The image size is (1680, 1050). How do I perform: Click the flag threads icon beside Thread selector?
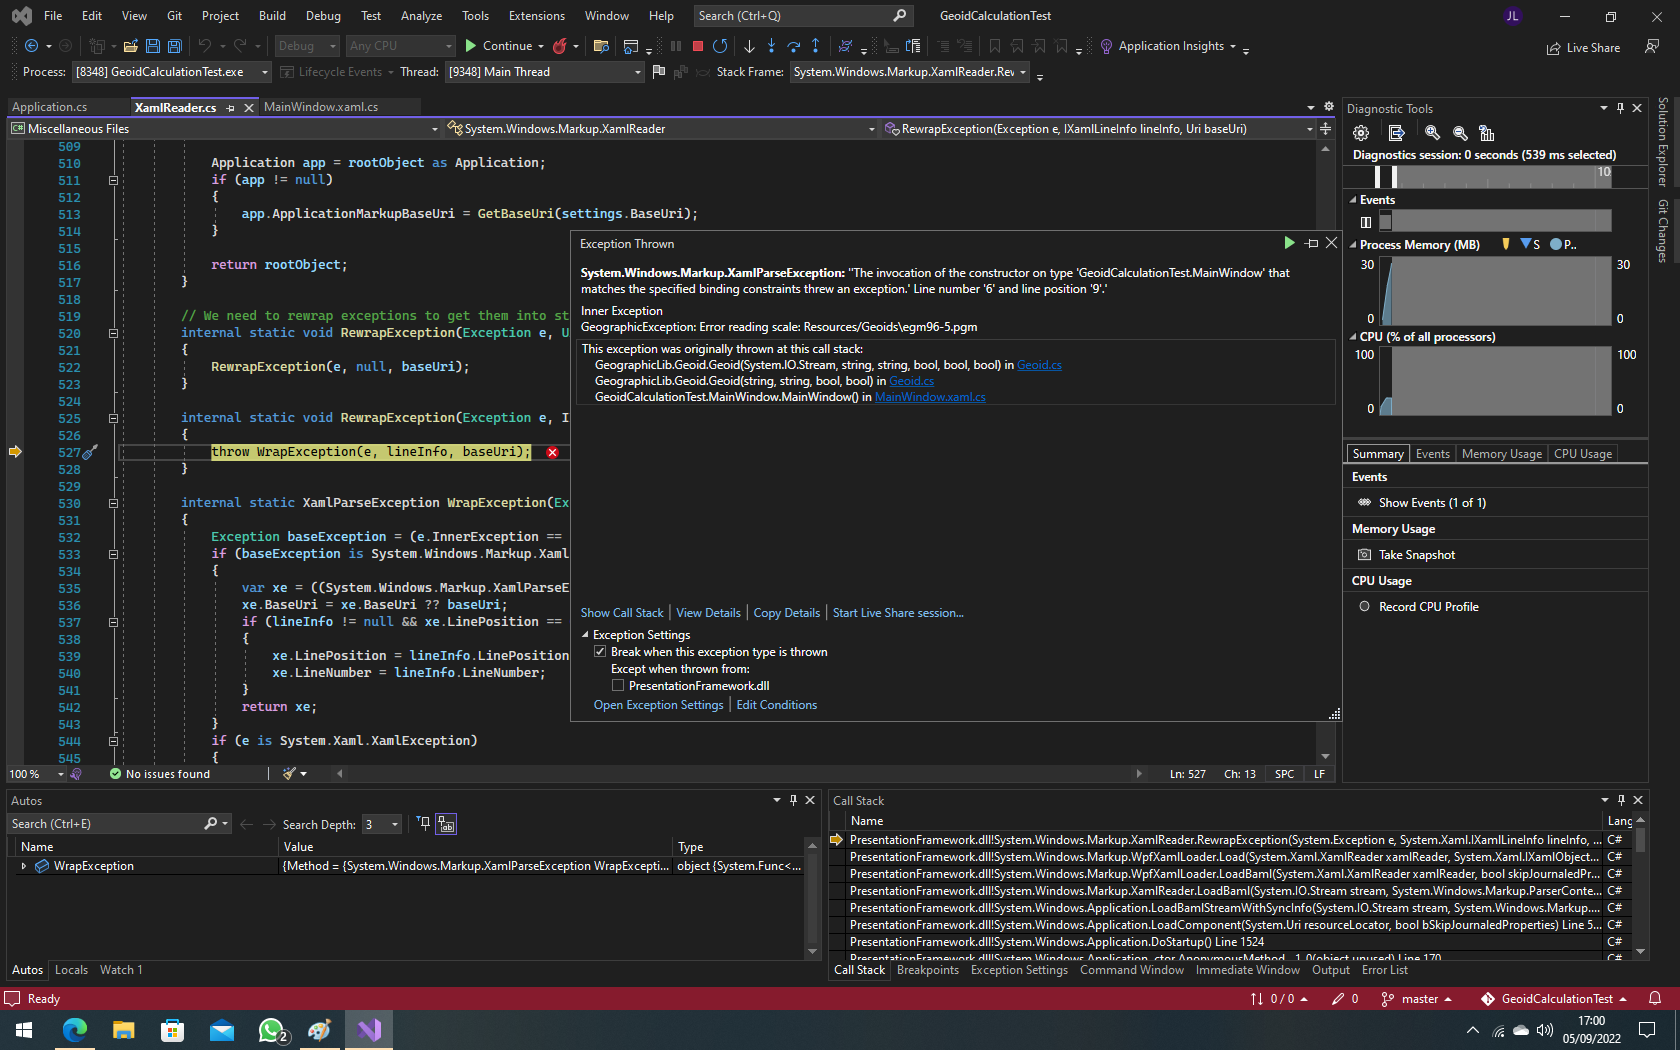658,72
